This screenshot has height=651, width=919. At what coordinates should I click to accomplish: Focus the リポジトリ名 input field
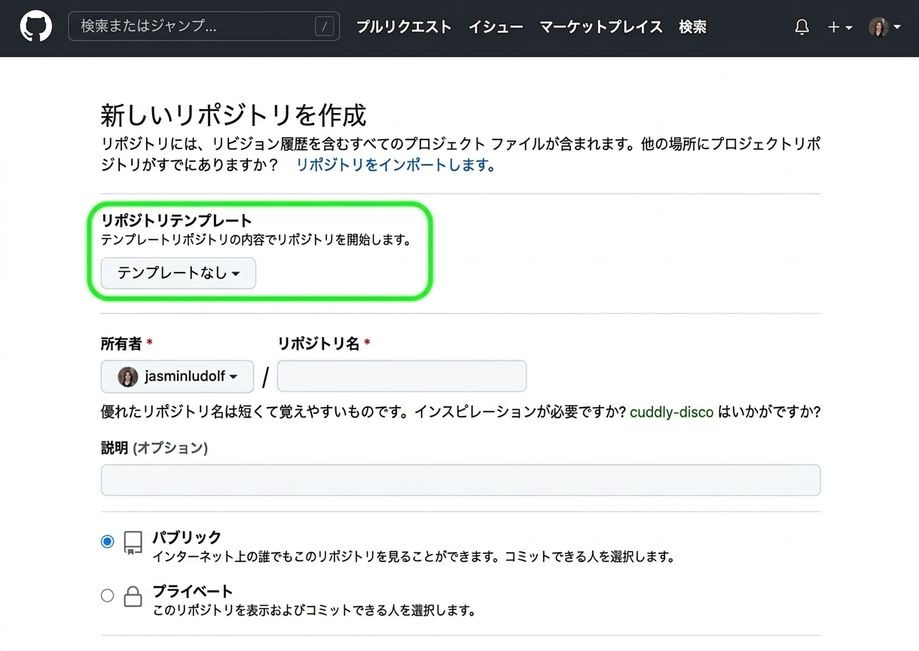click(x=401, y=376)
